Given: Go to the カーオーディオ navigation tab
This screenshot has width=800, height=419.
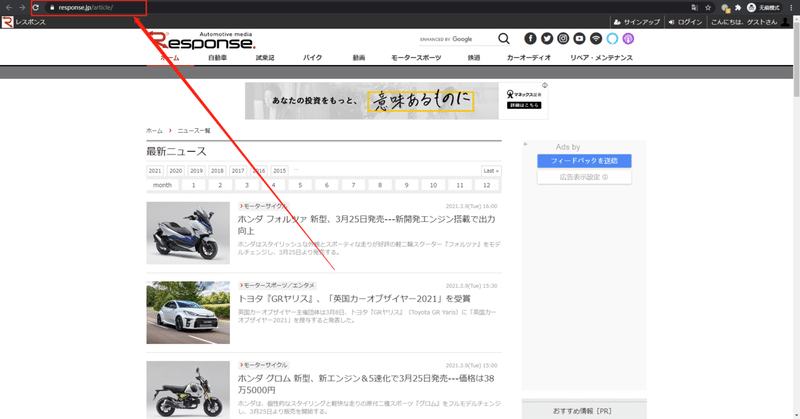Looking at the screenshot, I should pos(529,58).
